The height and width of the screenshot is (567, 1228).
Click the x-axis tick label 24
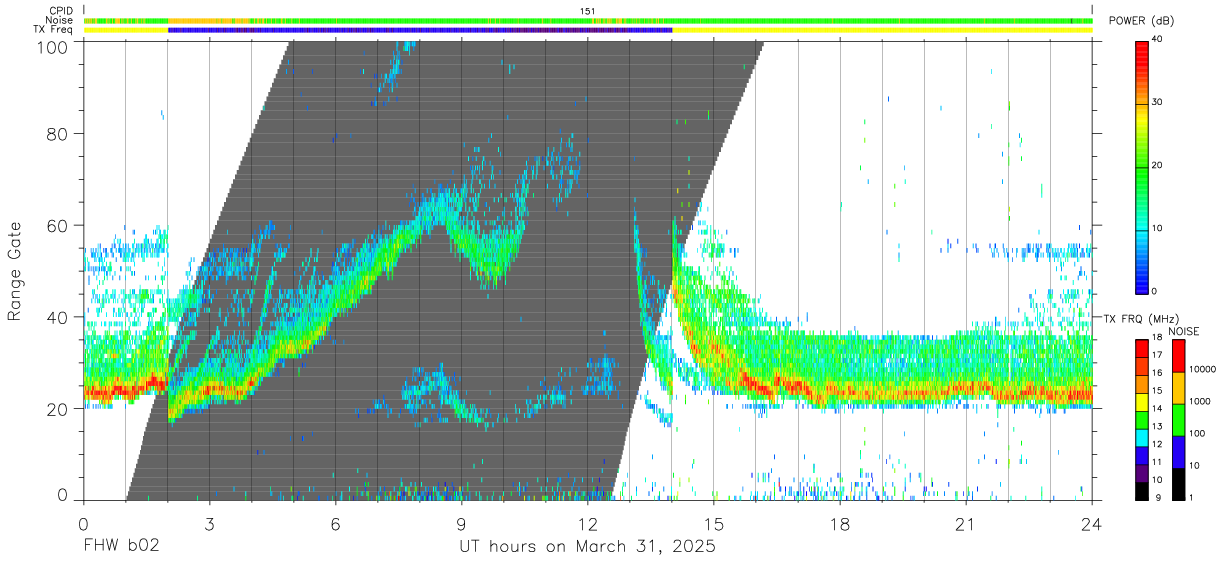[1092, 524]
